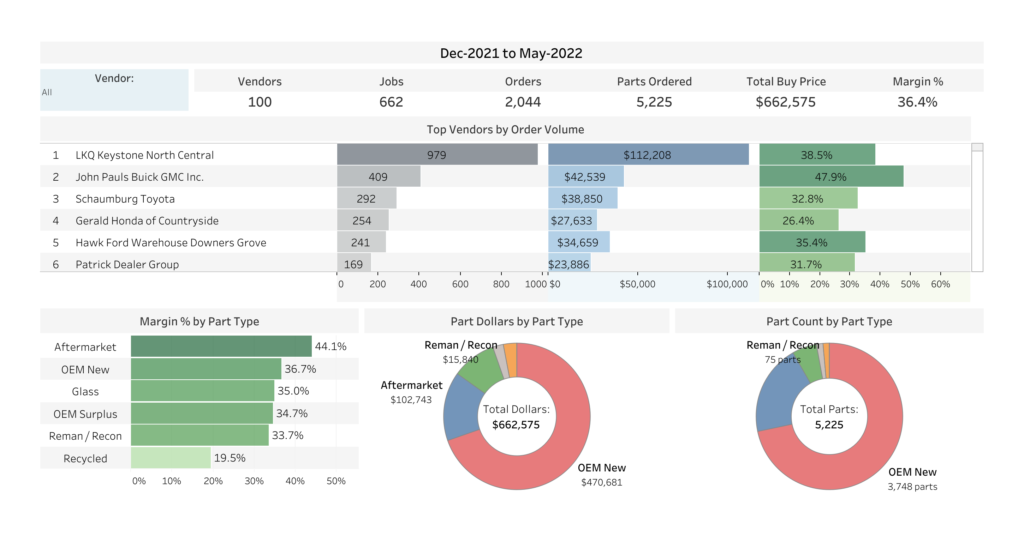
Task: Click the OEM Surplus row label
Action: (x=86, y=414)
